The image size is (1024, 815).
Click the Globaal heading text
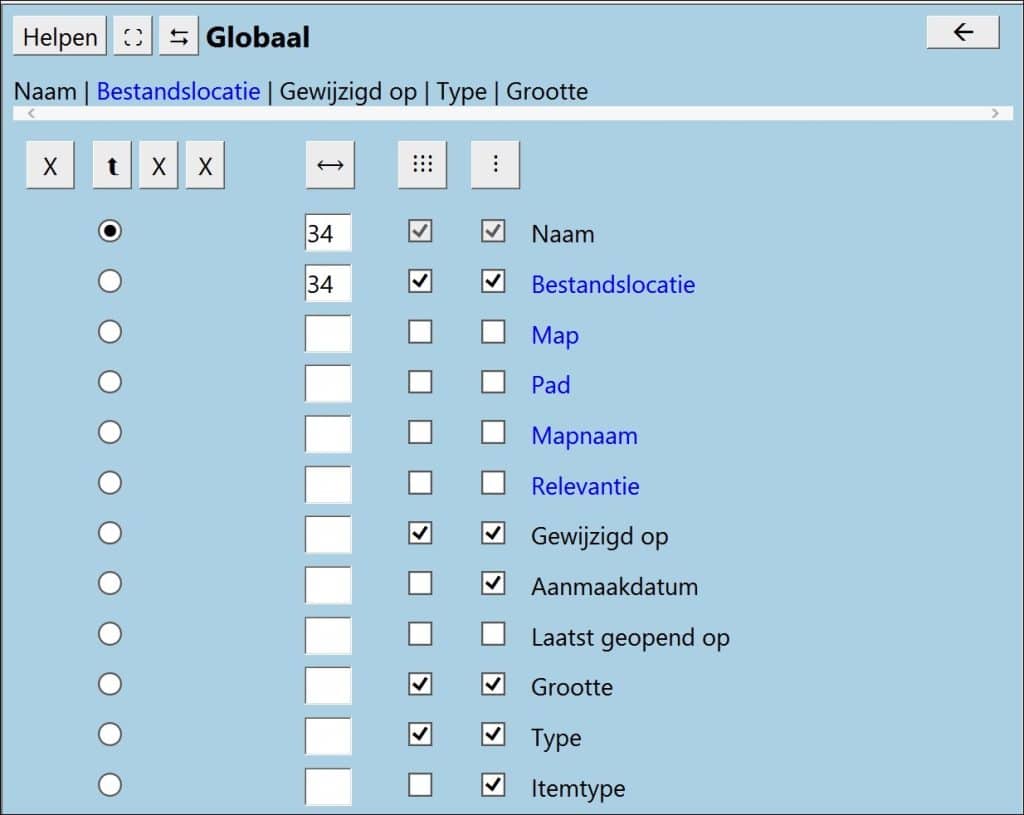(258, 37)
